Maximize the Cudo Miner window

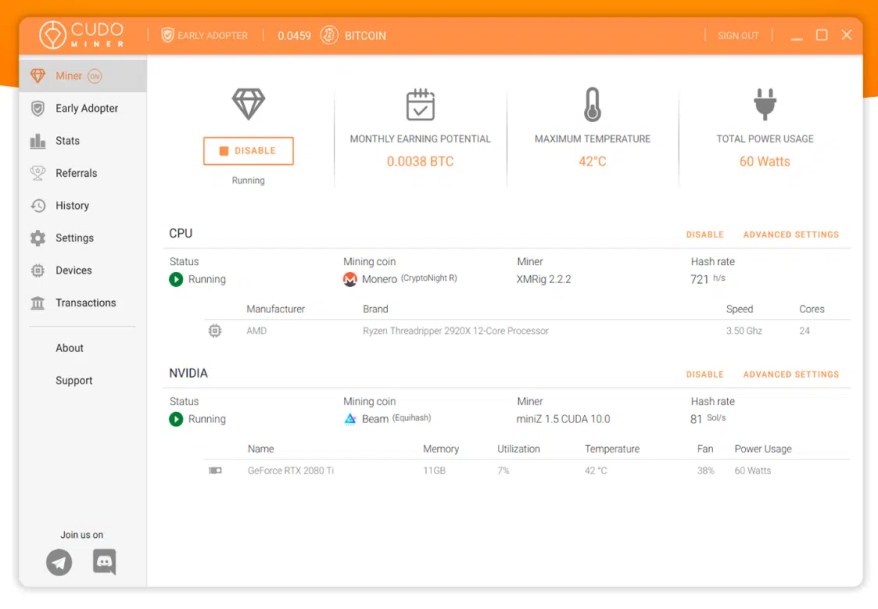821,35
